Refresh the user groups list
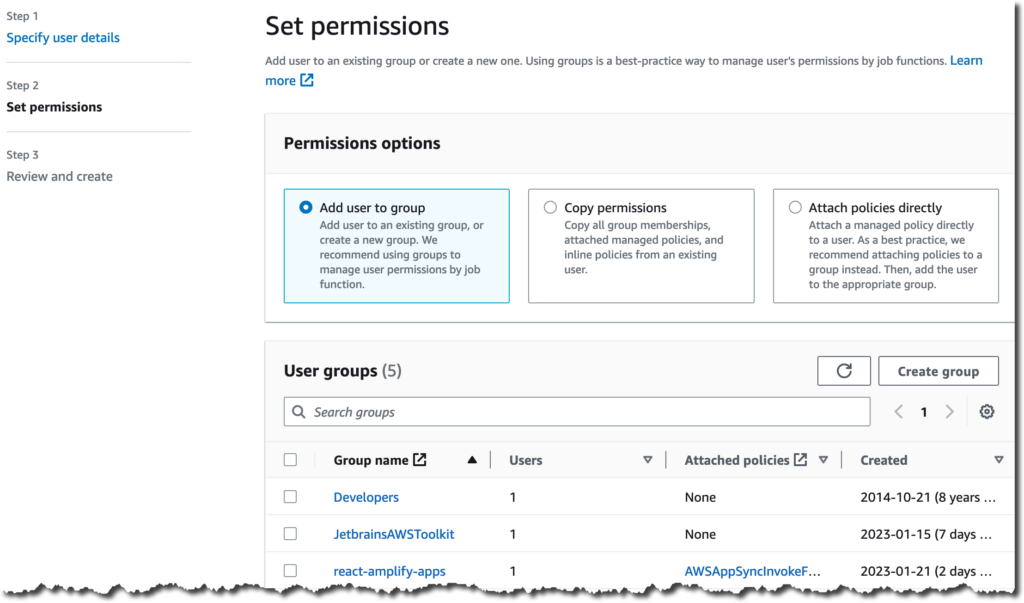Screen dimensions: 1024x603 [844, 371]
